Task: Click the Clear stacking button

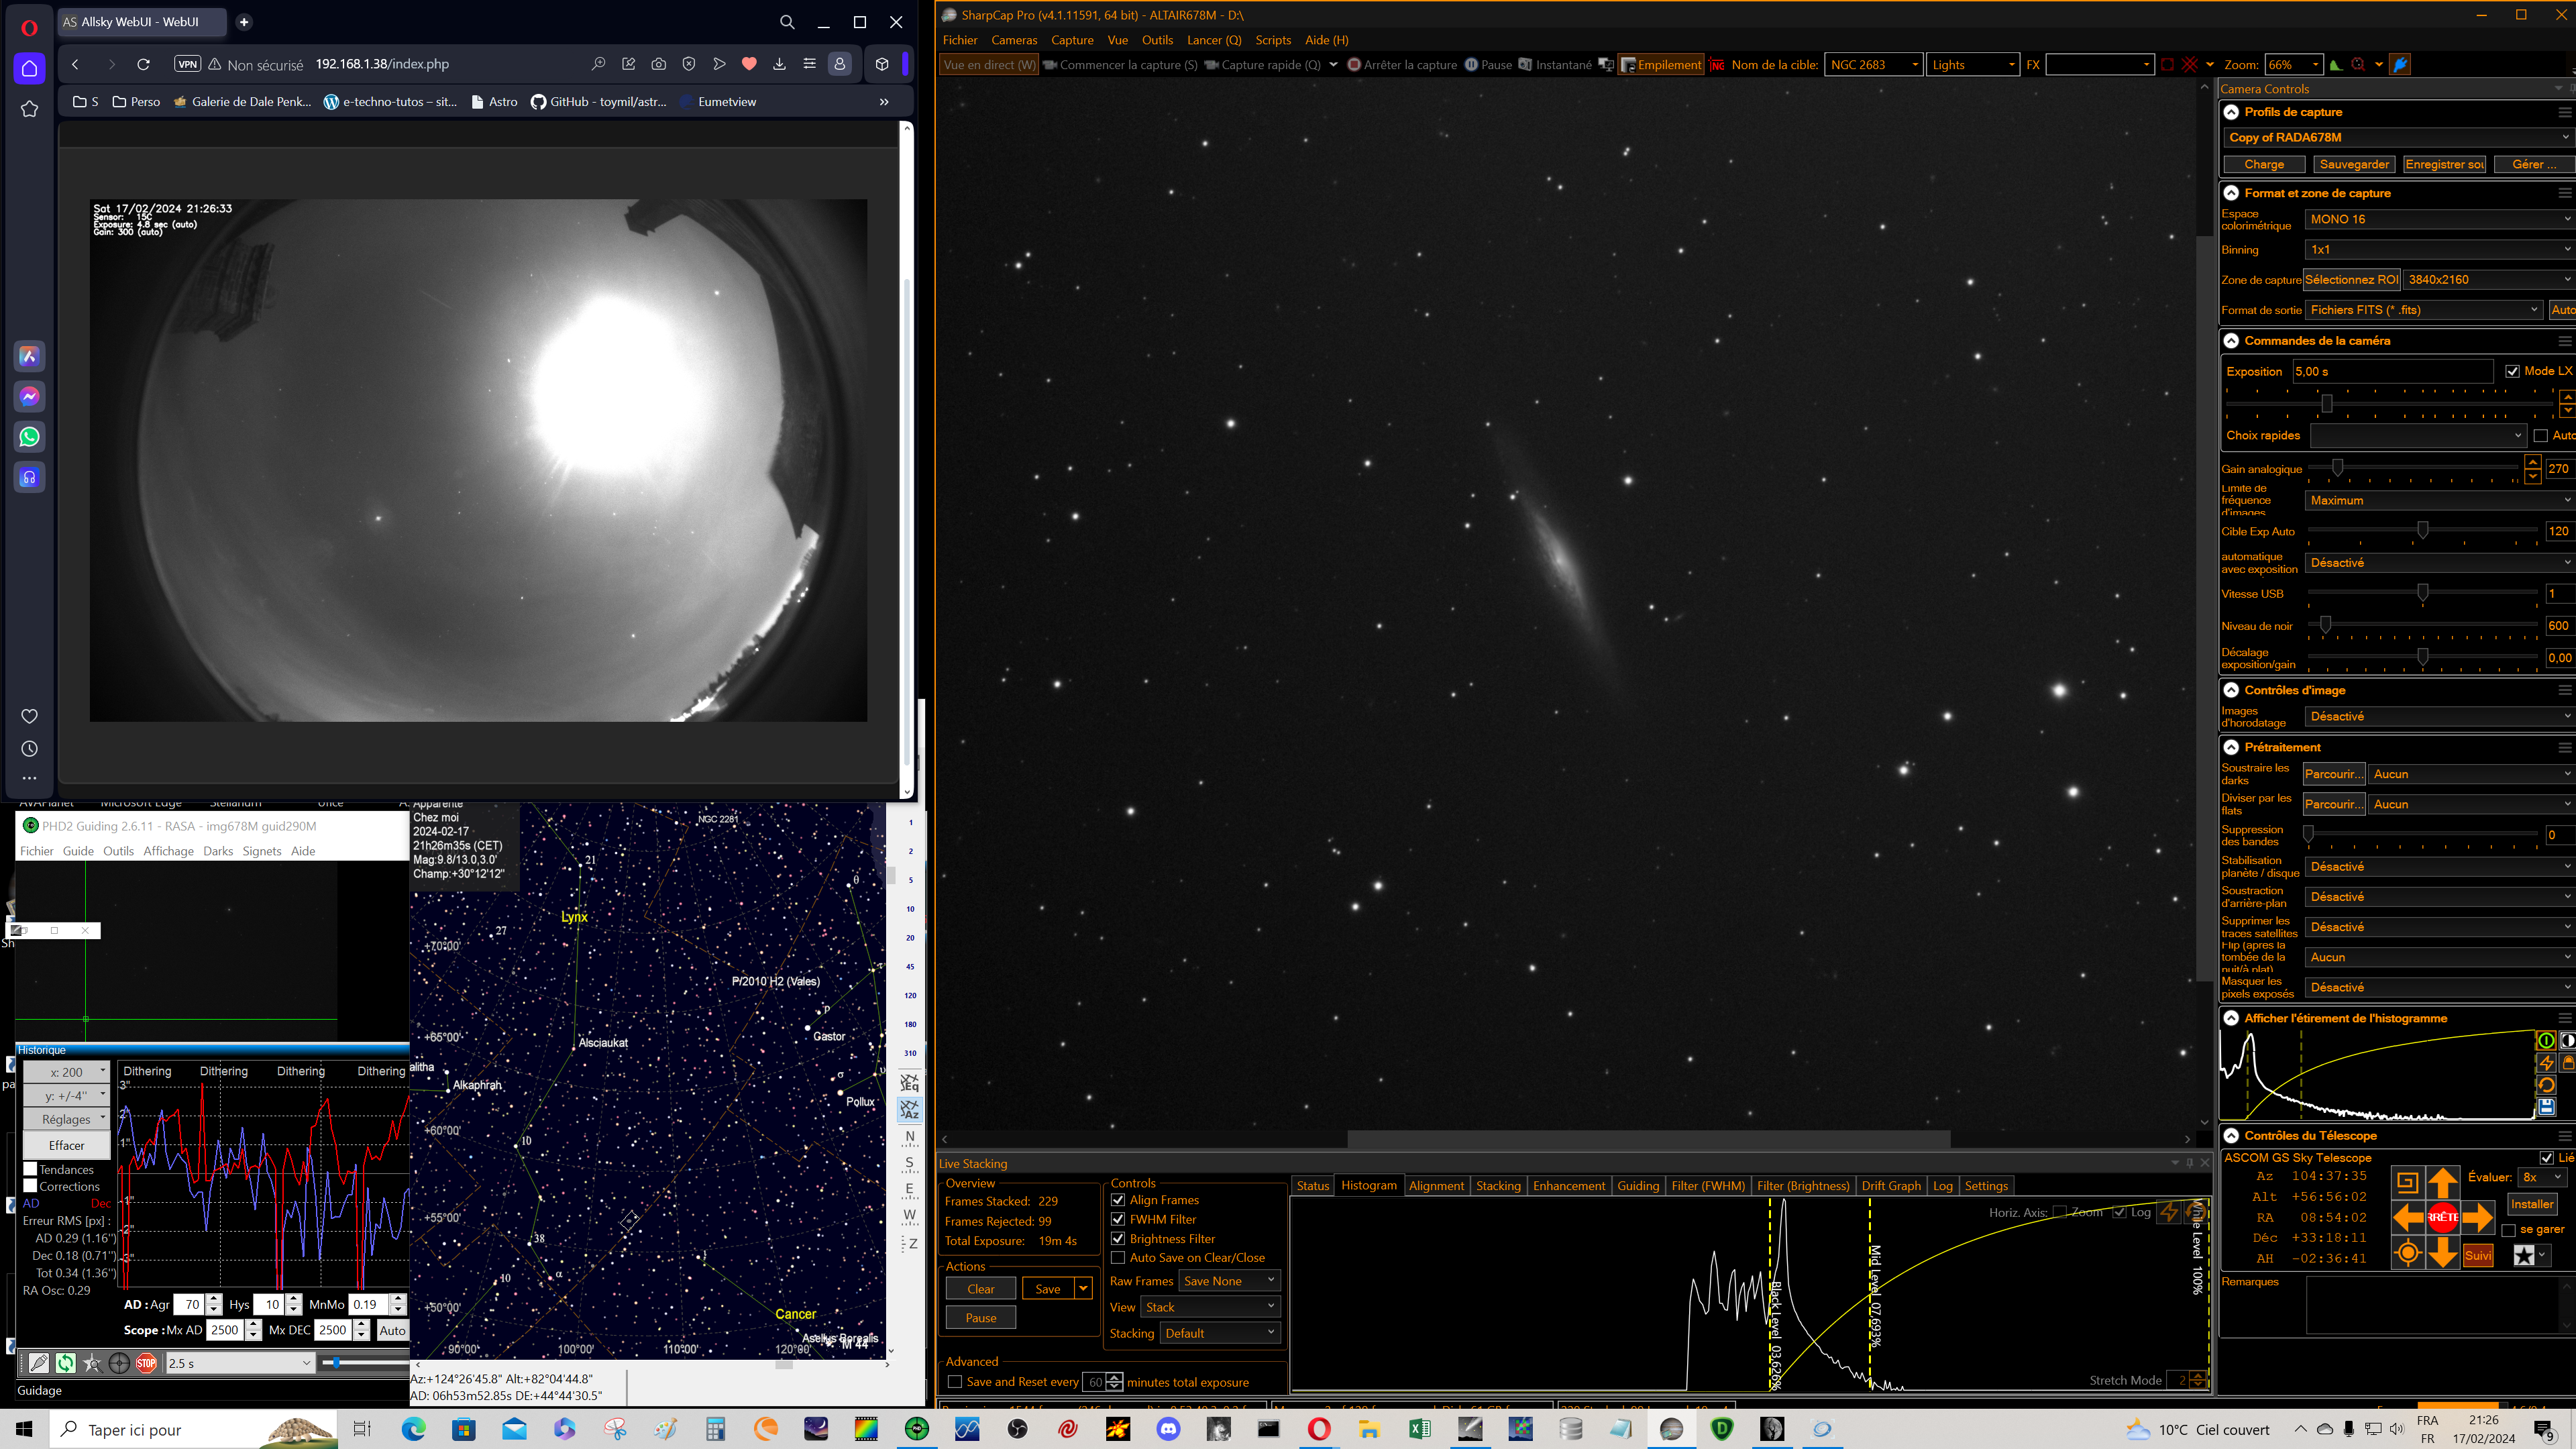Action: tap(981, 1289)
